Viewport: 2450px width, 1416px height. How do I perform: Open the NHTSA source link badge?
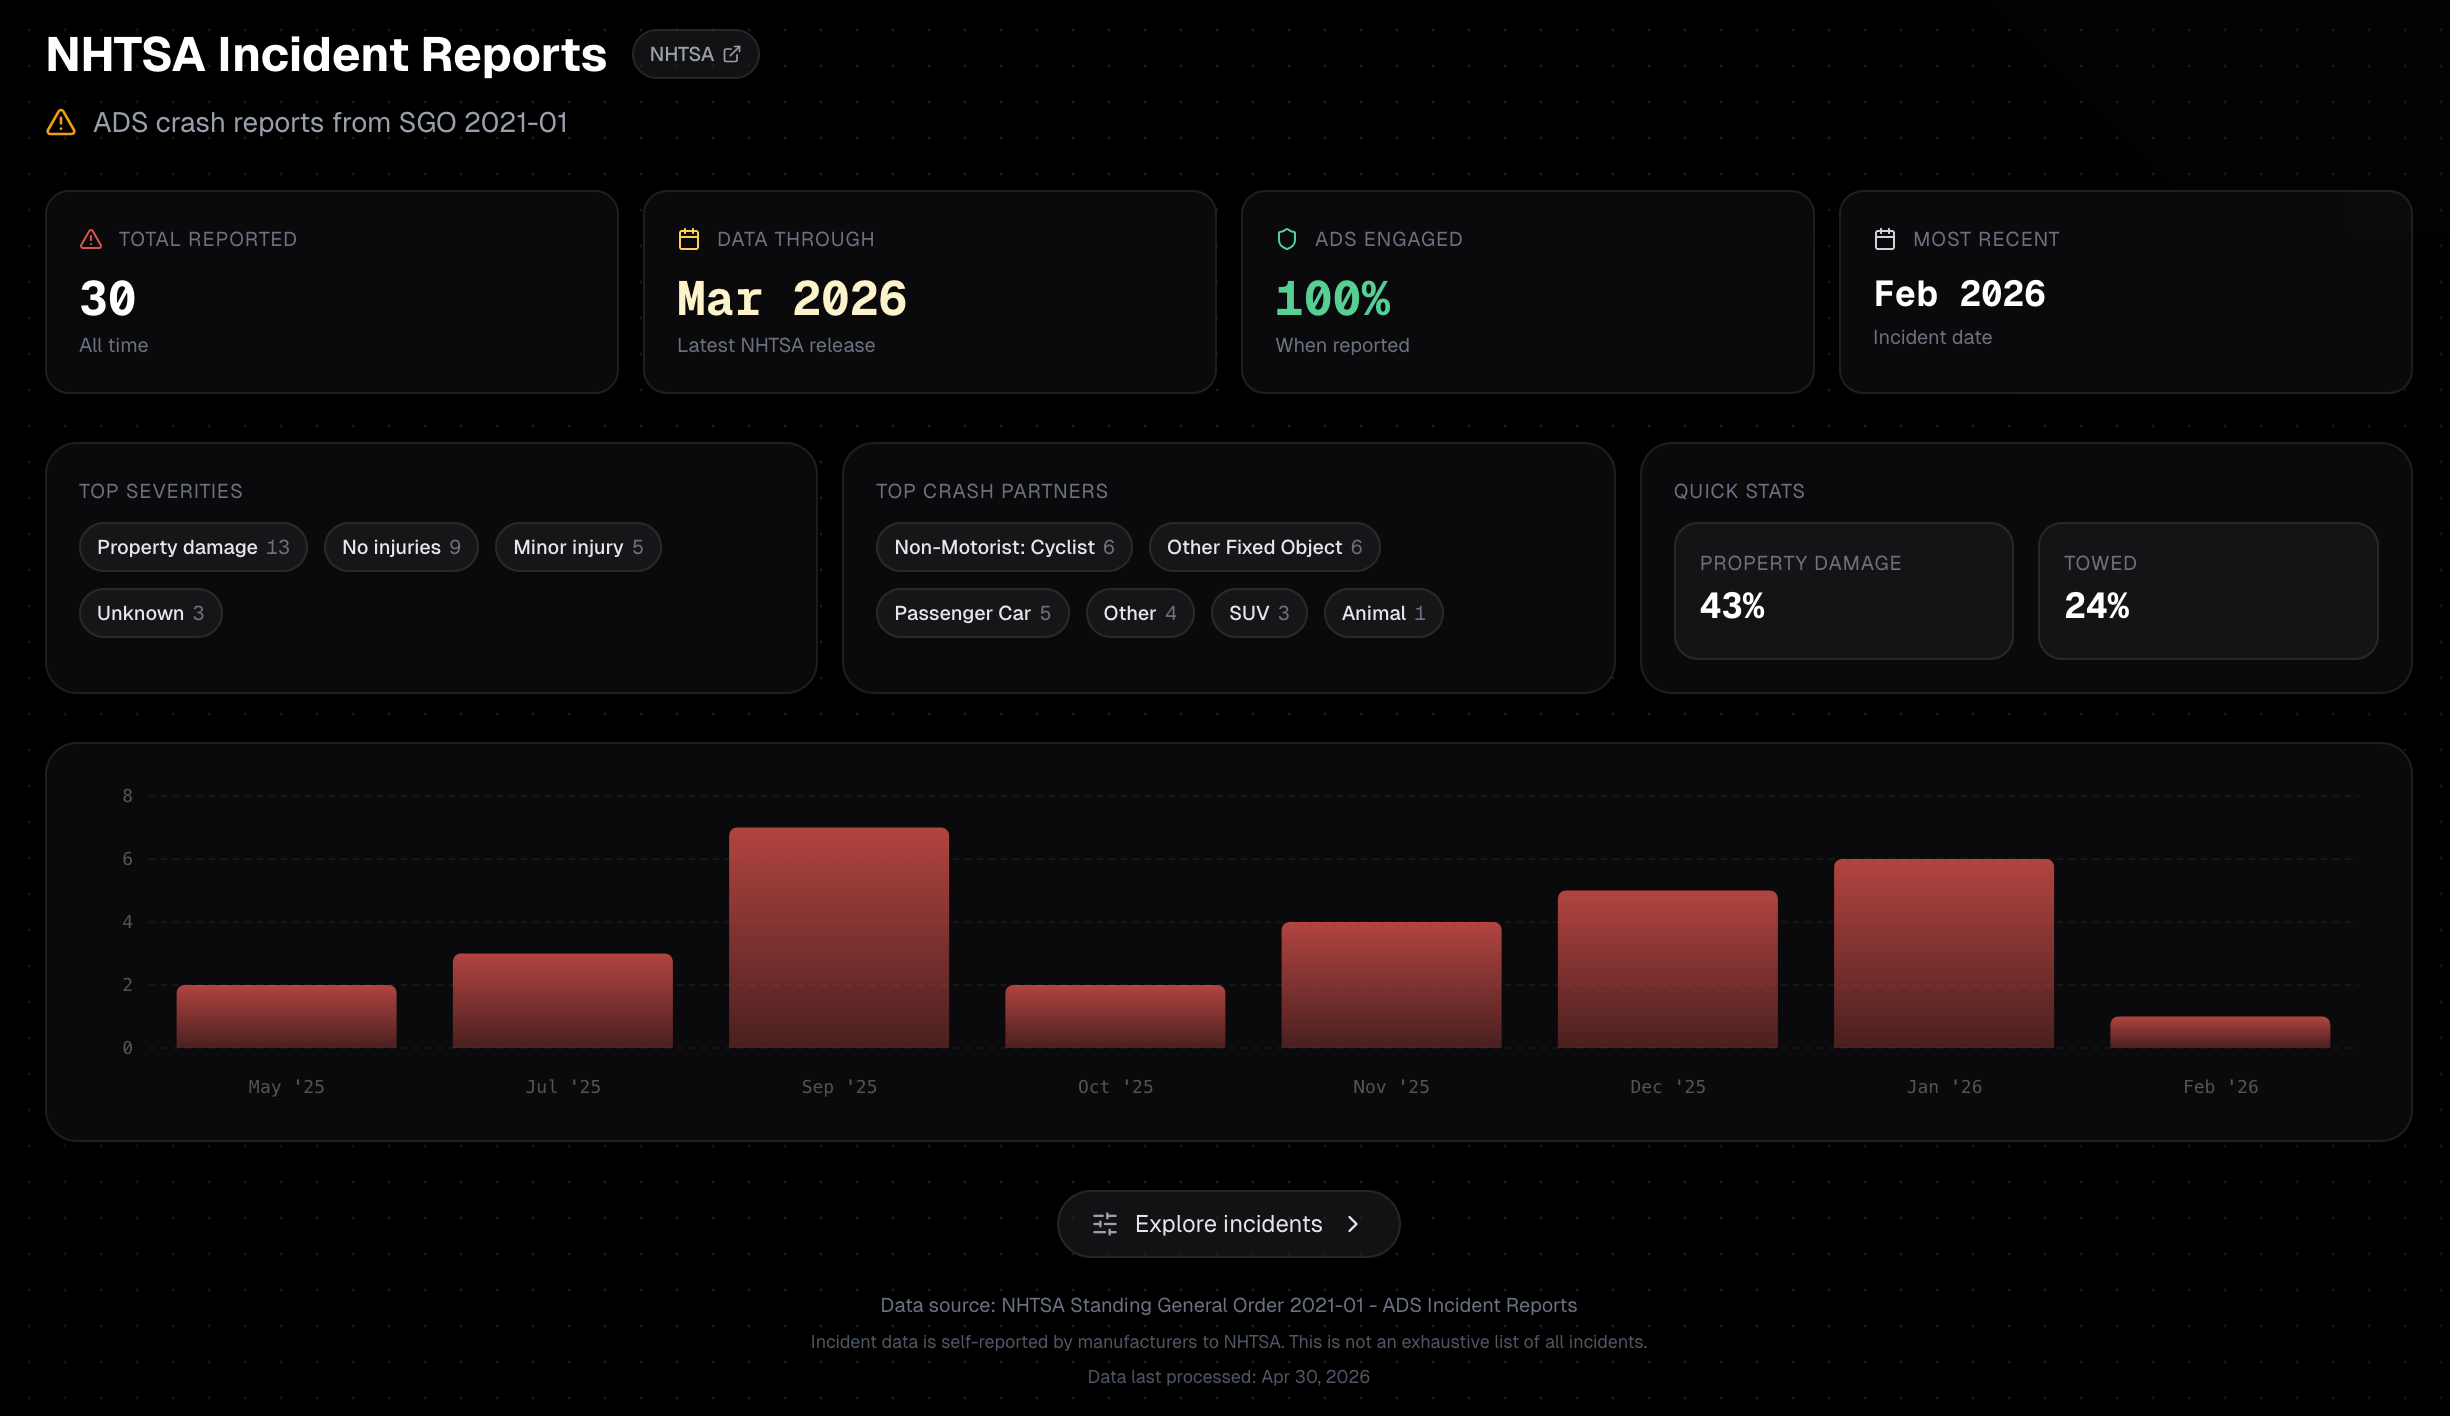pyautogui.click(x=695, y=54)
